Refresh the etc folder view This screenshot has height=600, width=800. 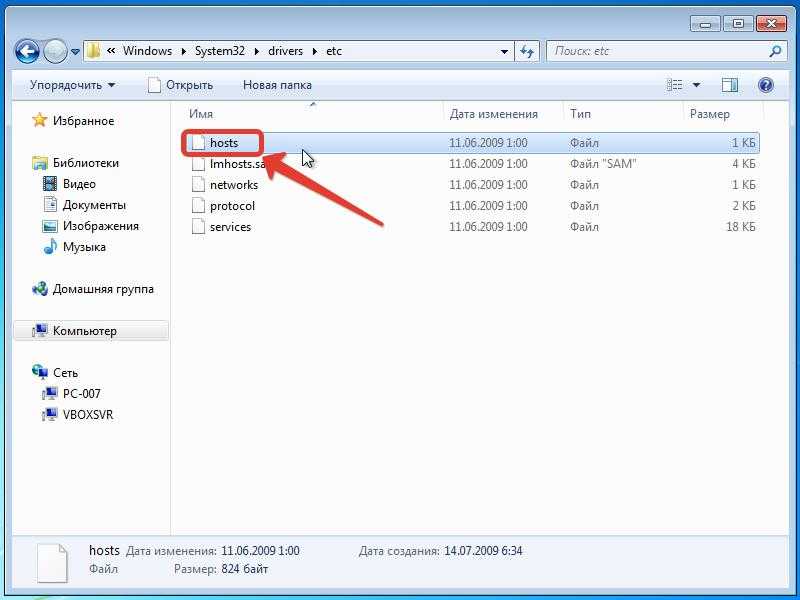(x=527, y=51)
